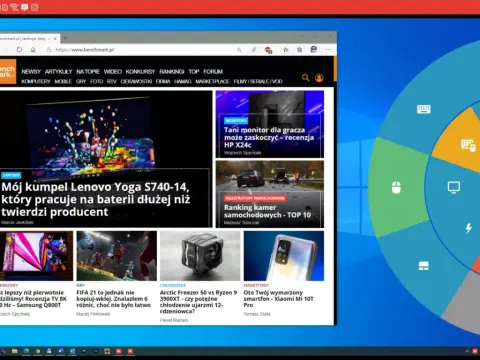The height and width of the screenshot is (360, 480).
Task: Click the browser address bar URL
Action: pyautogui.click(x=85, y=50)
